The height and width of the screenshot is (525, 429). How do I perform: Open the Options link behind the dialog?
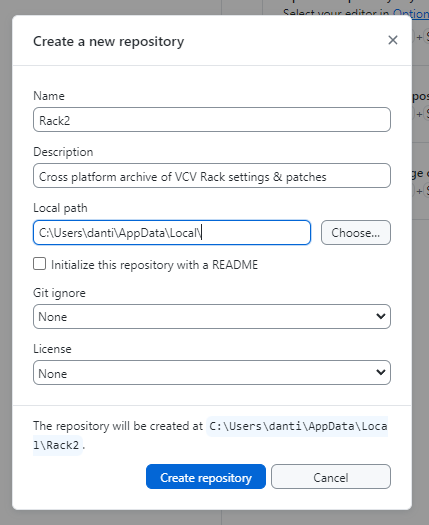tap(411, 13)
